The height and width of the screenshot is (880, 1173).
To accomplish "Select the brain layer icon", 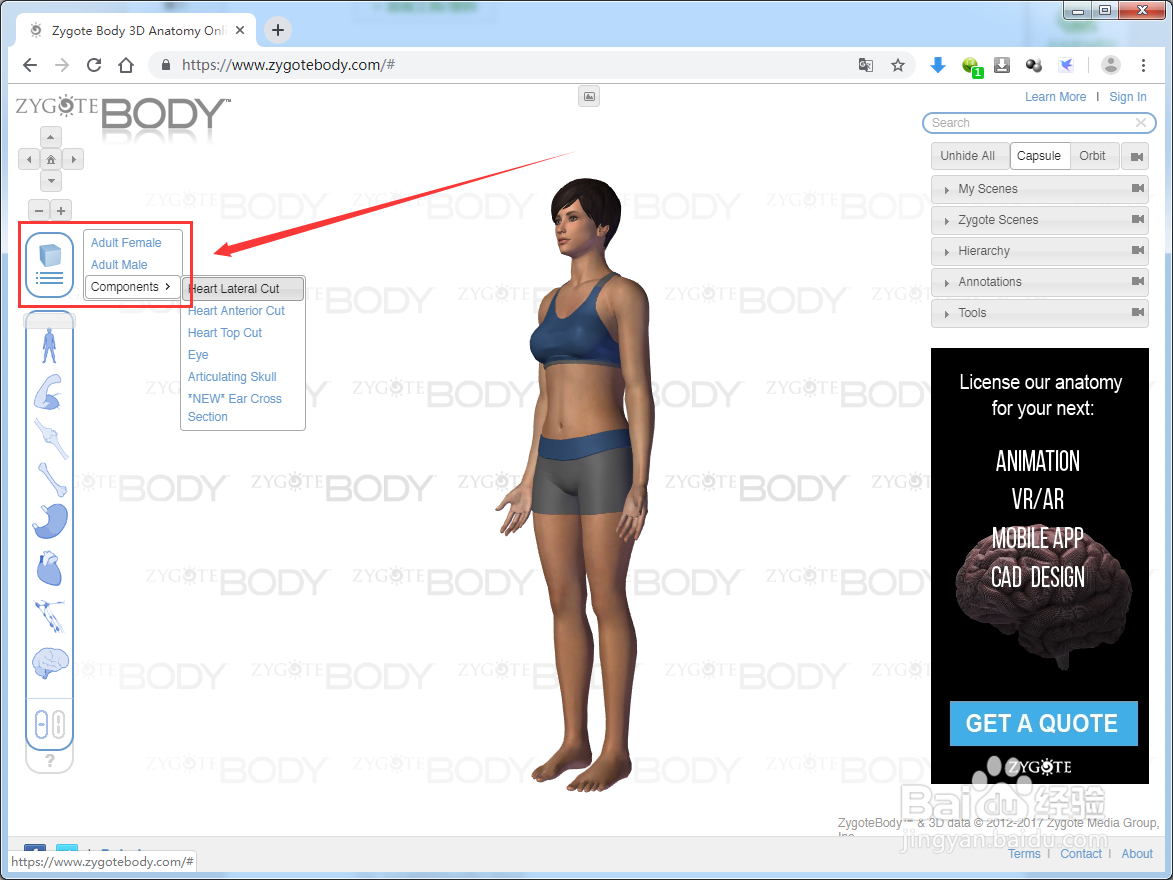I will pyautogui.click(x=50, y=662).
